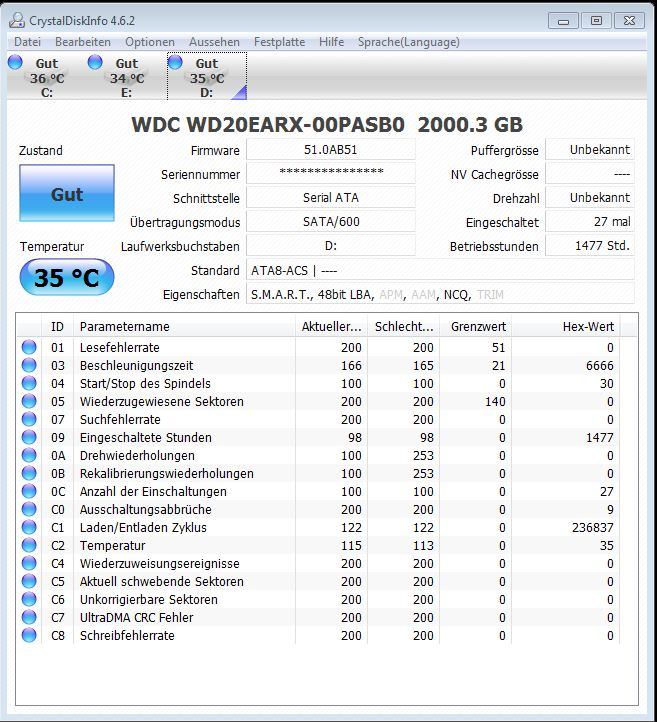This screenshot has height=722, width=657.
Task: Open the Optionen menu
Action: pos(150,42)
